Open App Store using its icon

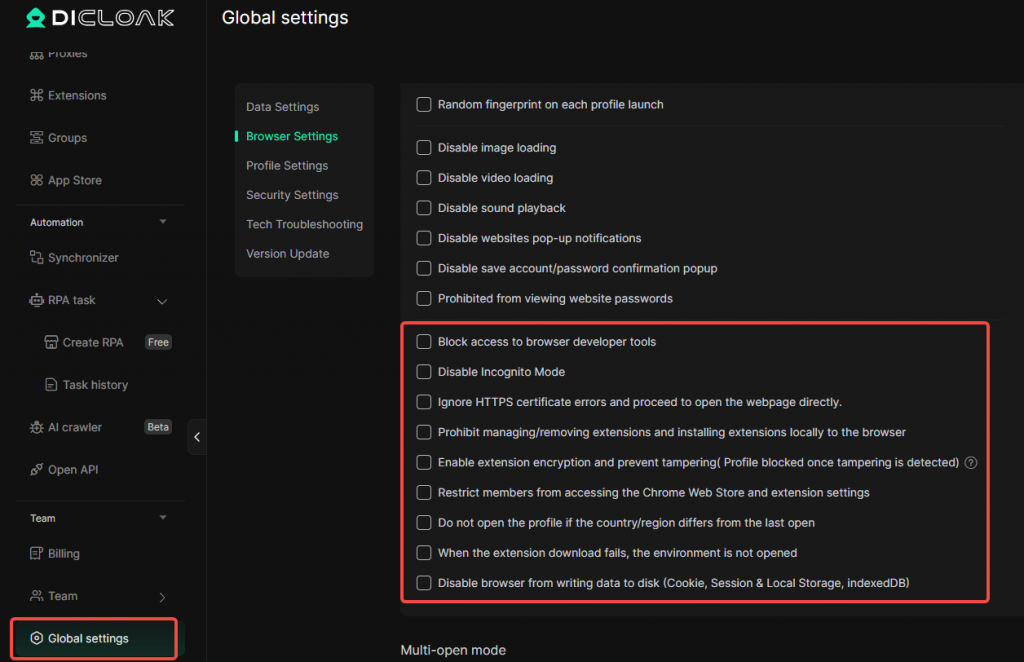(x=37, y=181)
